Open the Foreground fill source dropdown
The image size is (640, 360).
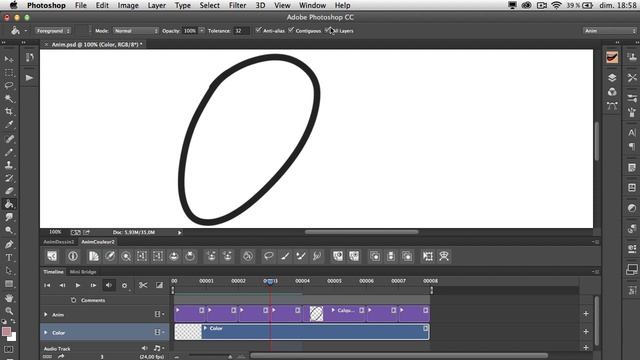(x=53, y=31)
